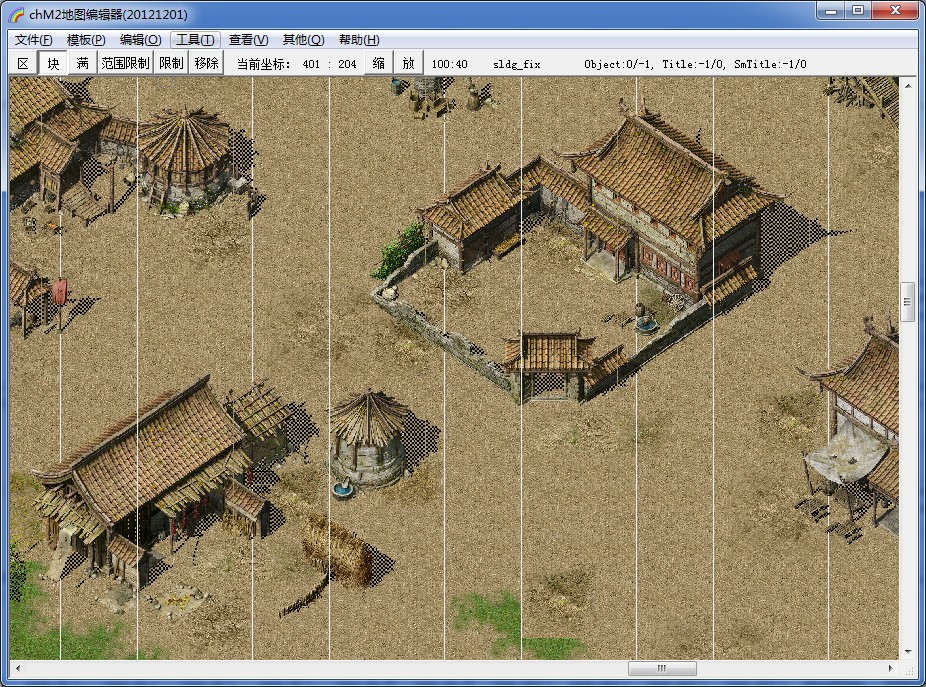Click the vertical scrollbar up arrow
The image size is (926, 687).
click(908, 85)
